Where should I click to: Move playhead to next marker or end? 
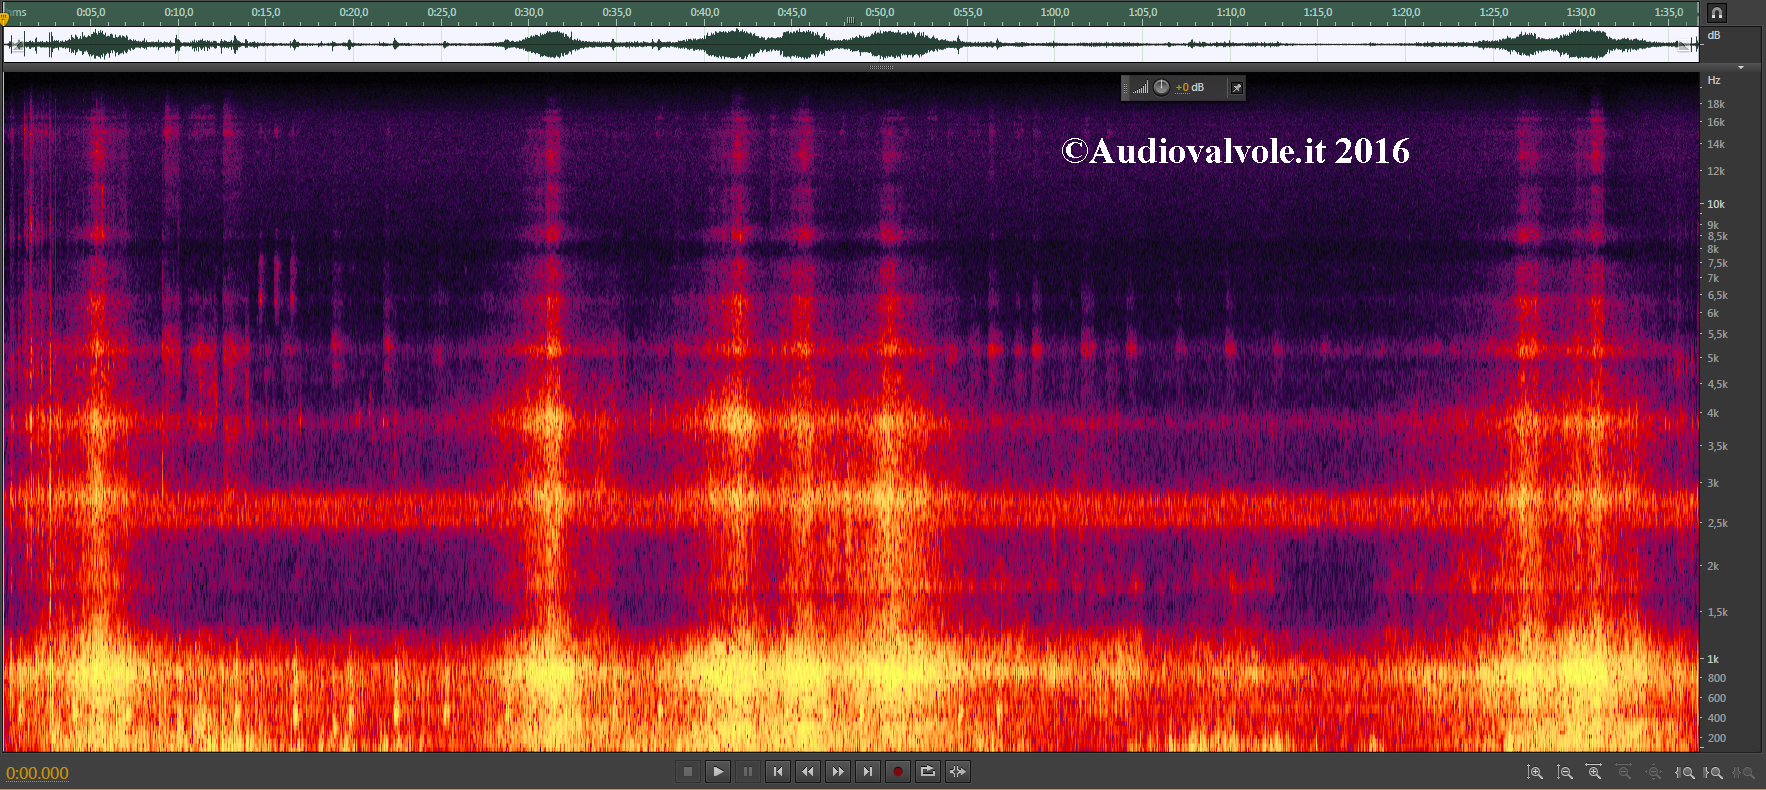click(868, 771)
